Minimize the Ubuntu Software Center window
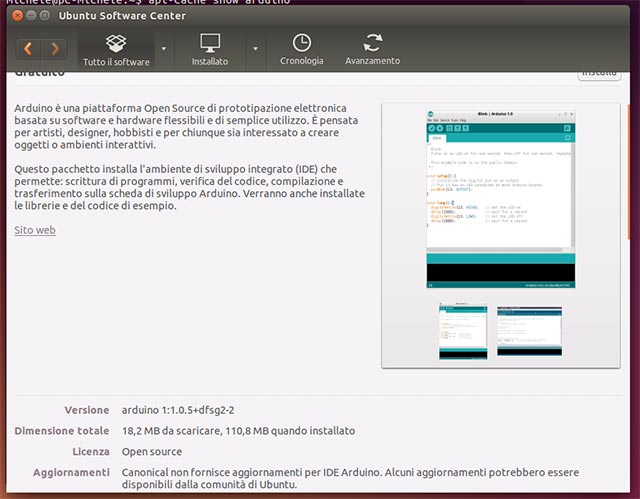This screenshot has height=499, width=640. pos(31,16)
